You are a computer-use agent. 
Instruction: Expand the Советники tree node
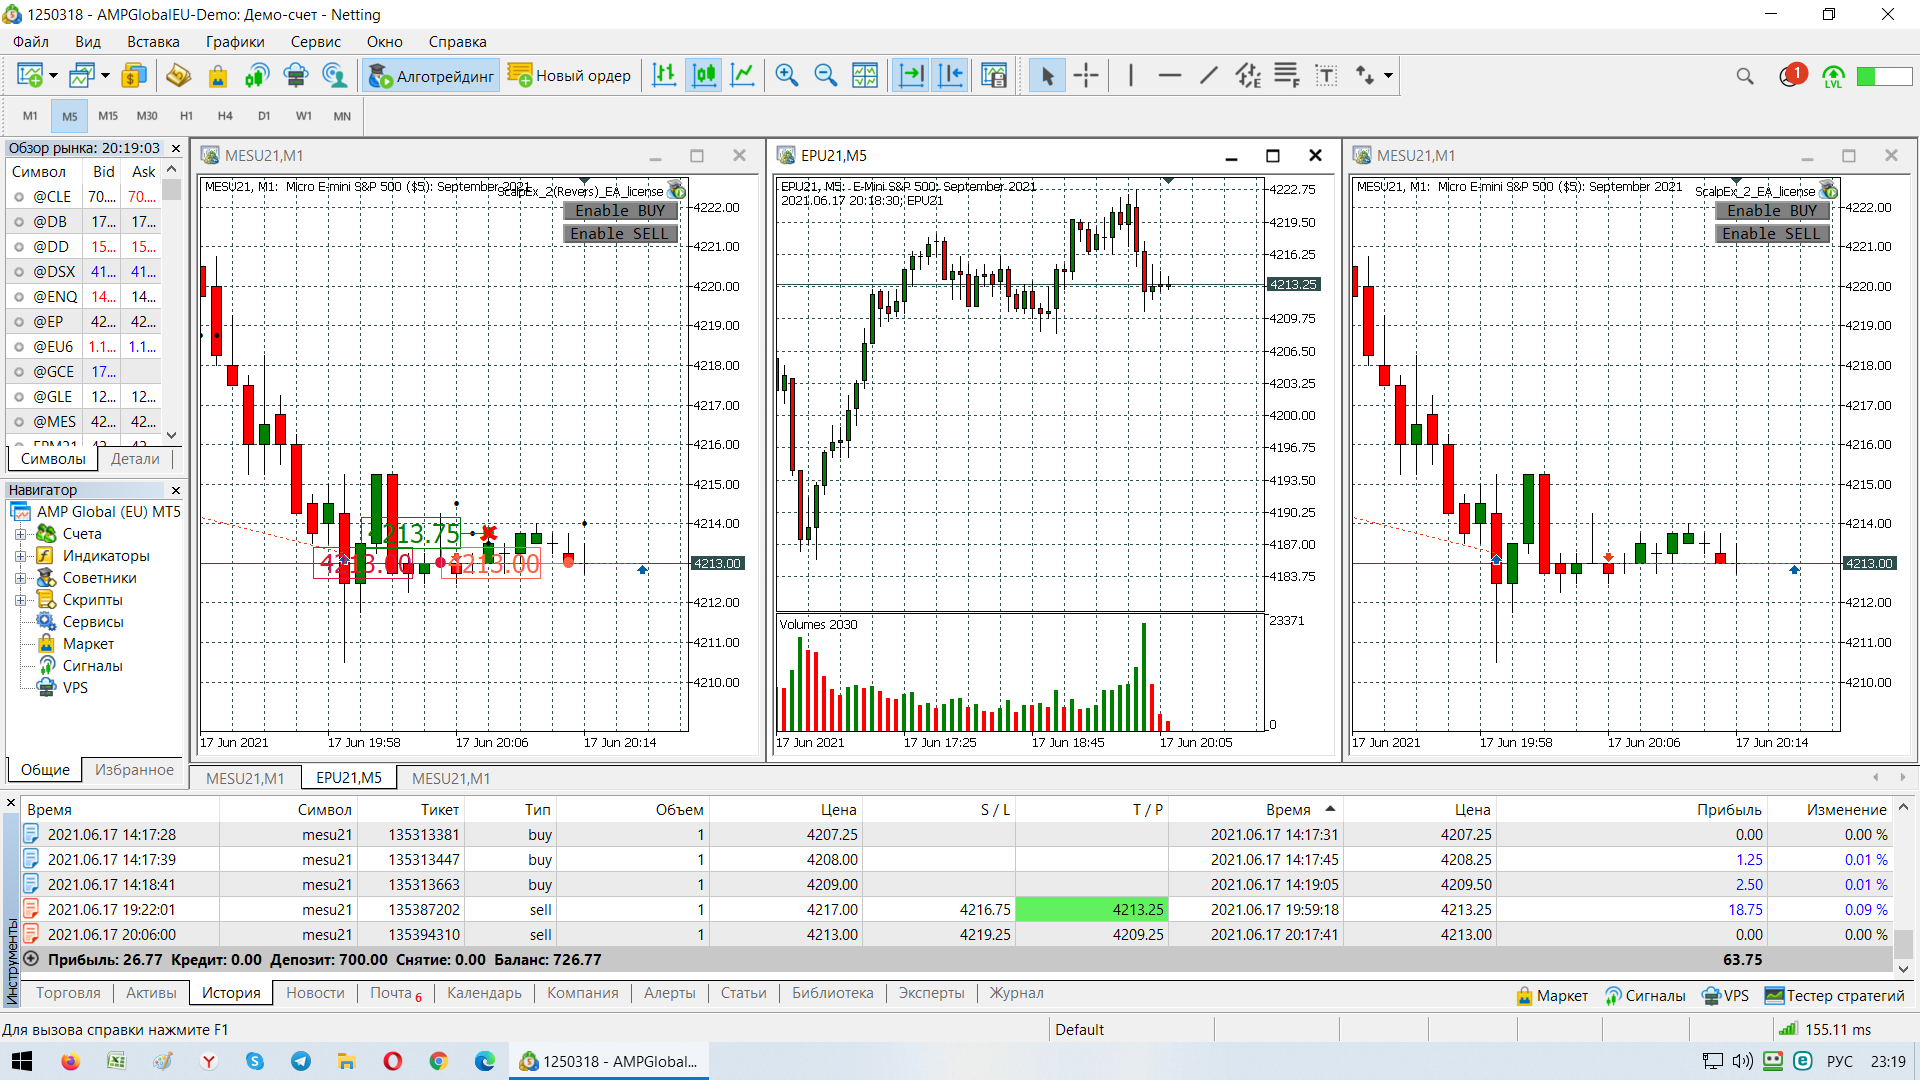20,578
